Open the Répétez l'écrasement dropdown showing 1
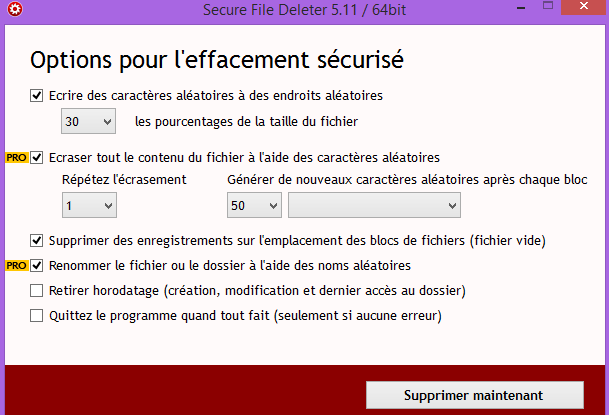 tap(89, 205)
